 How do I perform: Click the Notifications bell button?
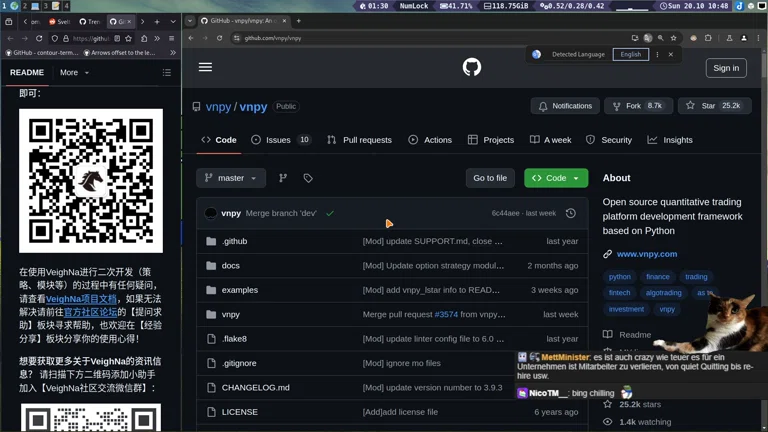pos(565,106)
